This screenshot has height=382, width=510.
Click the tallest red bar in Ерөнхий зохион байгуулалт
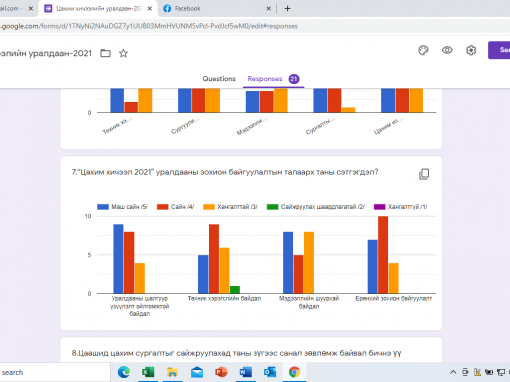[x=383, y=255]
